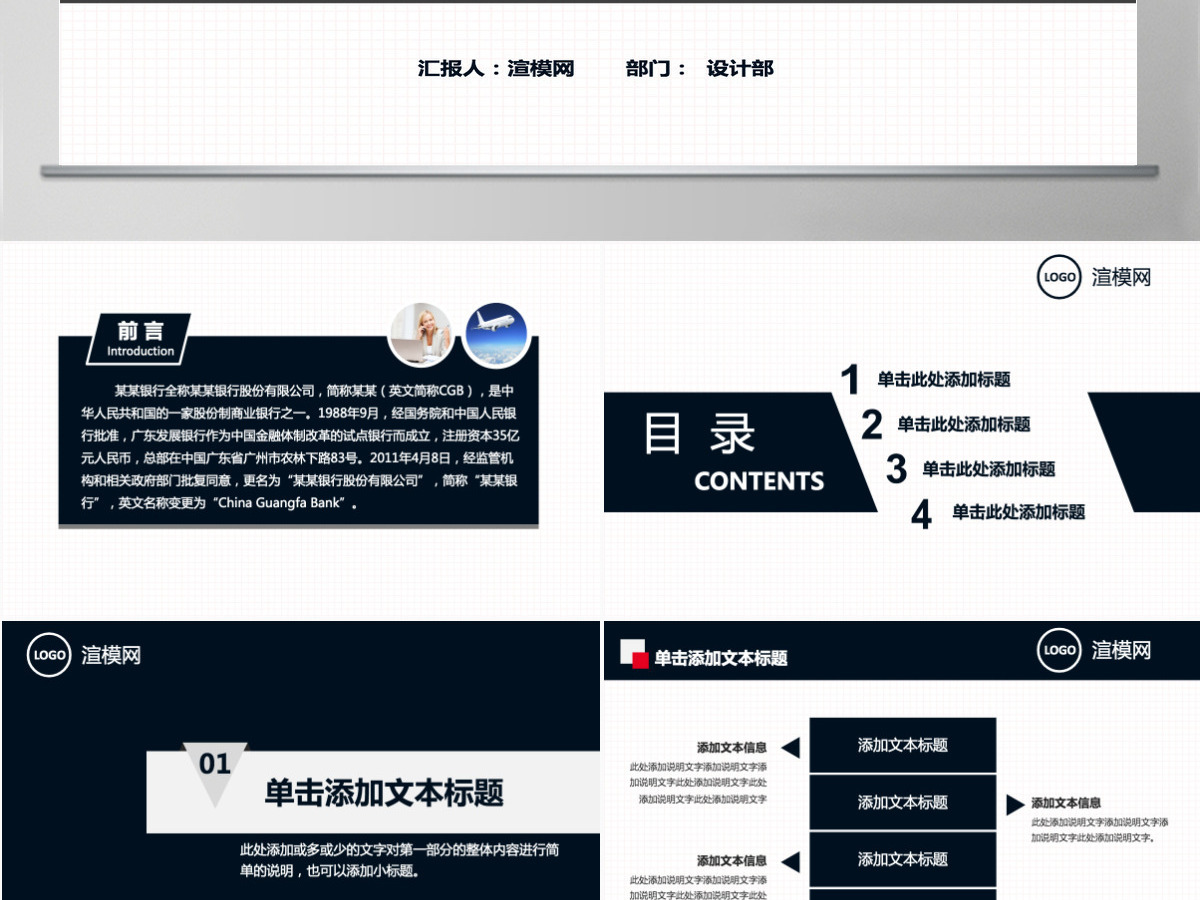Click the LOGO circle on the 目录 contents slide
1200x900 pixels.
click(x=1060, y=277)
